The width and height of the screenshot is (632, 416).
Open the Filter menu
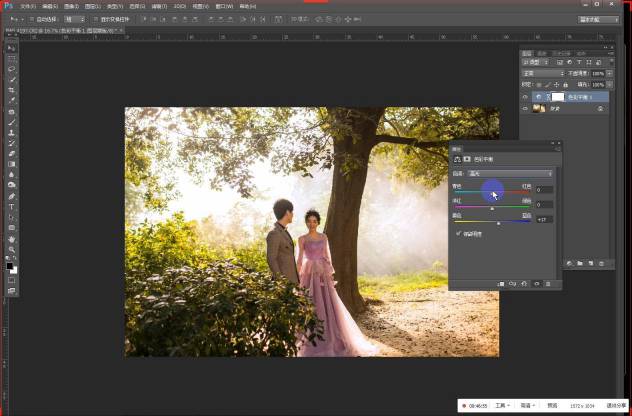click(x=157, y=5)
